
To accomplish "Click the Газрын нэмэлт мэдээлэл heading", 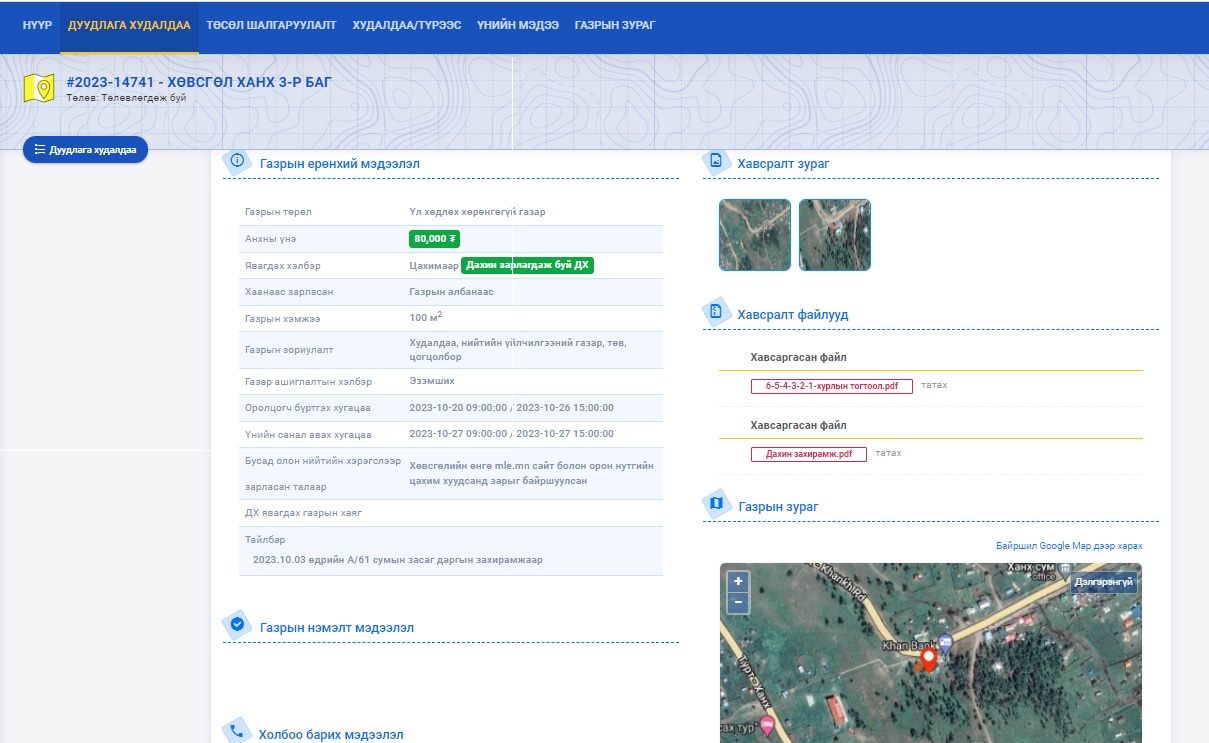I will [337, 628].
